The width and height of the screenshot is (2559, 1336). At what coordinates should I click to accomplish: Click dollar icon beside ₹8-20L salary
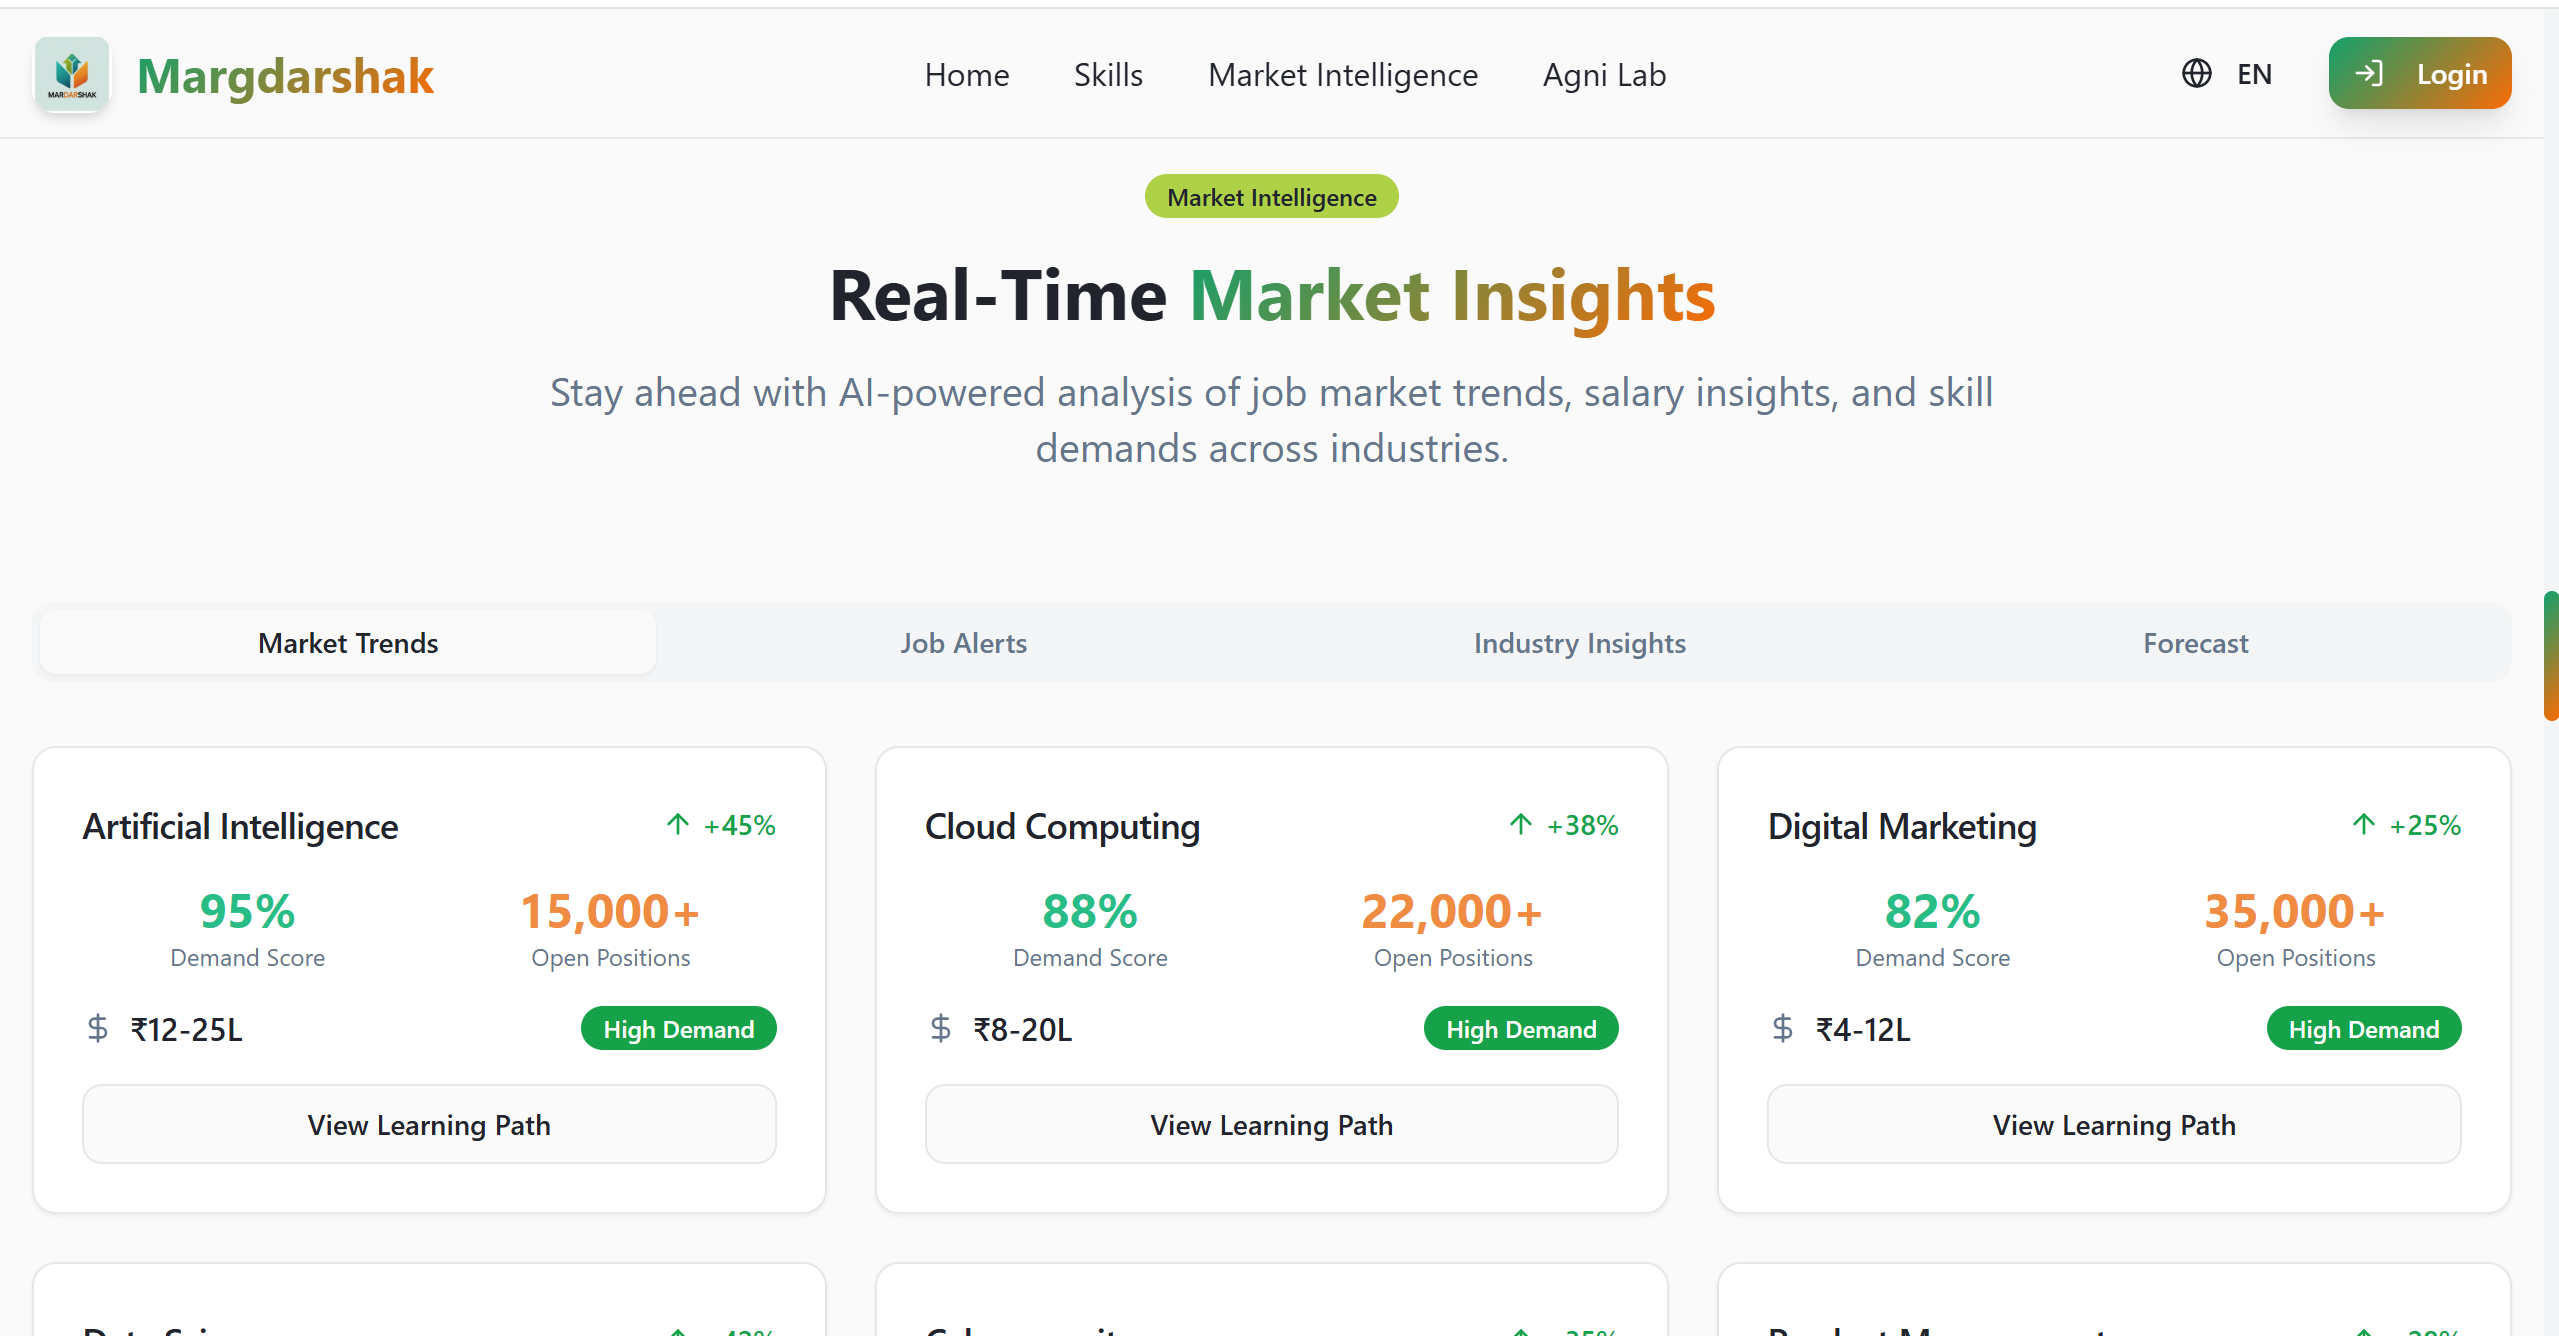[x=941, y=1028]
